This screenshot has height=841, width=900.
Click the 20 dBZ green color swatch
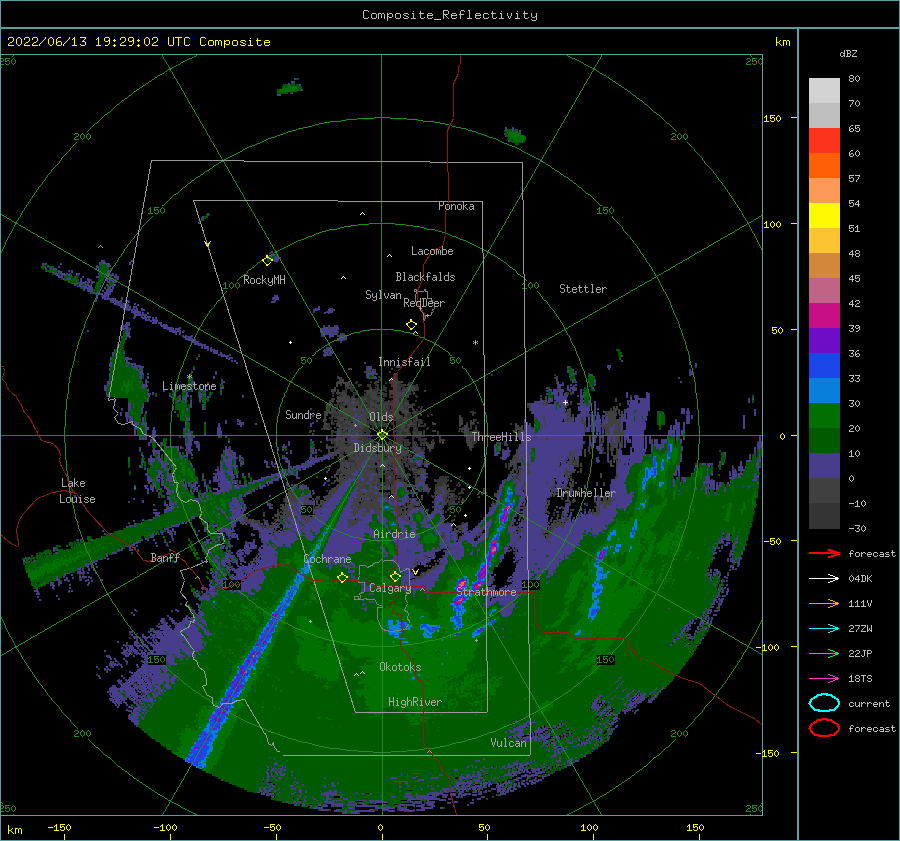coord(824,416)
